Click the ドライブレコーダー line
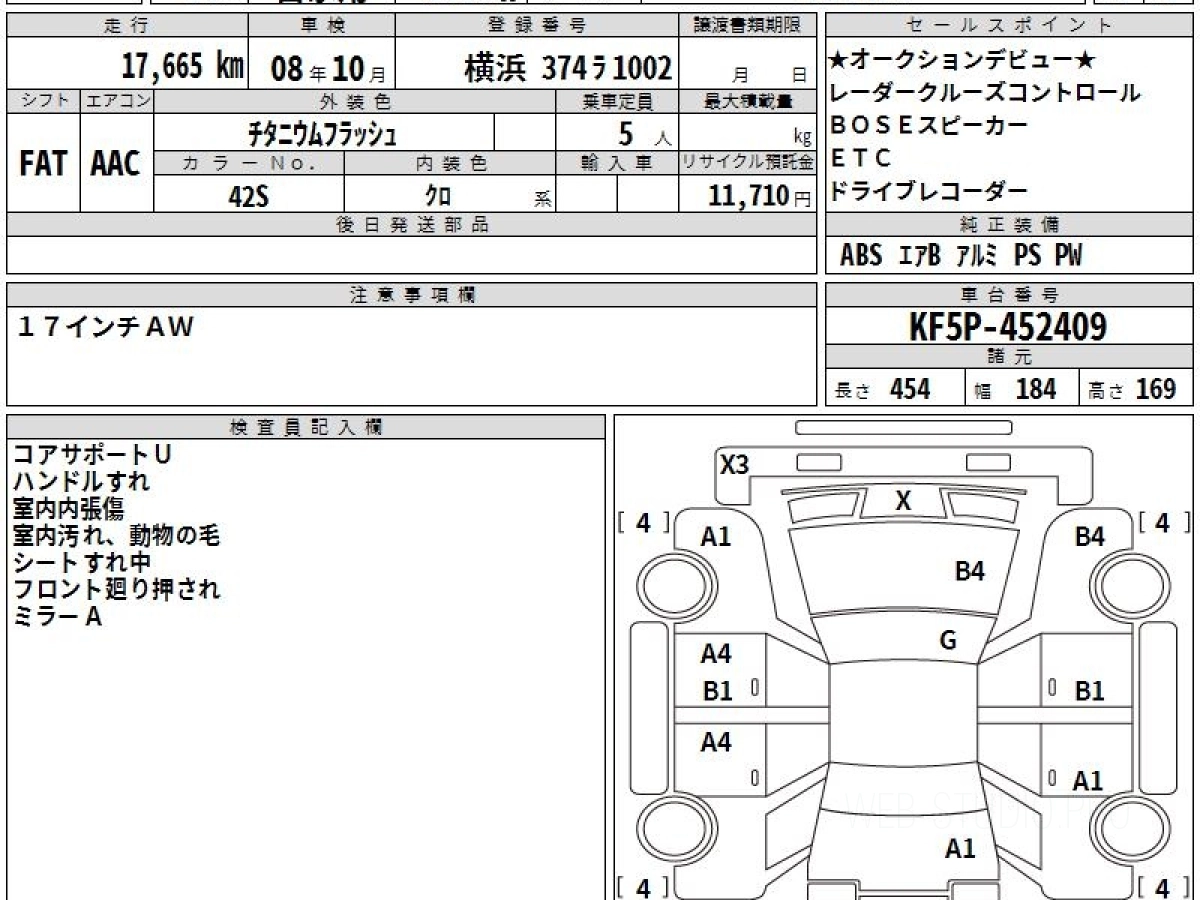The image size is (1200, 900). [x=929, y=191]
